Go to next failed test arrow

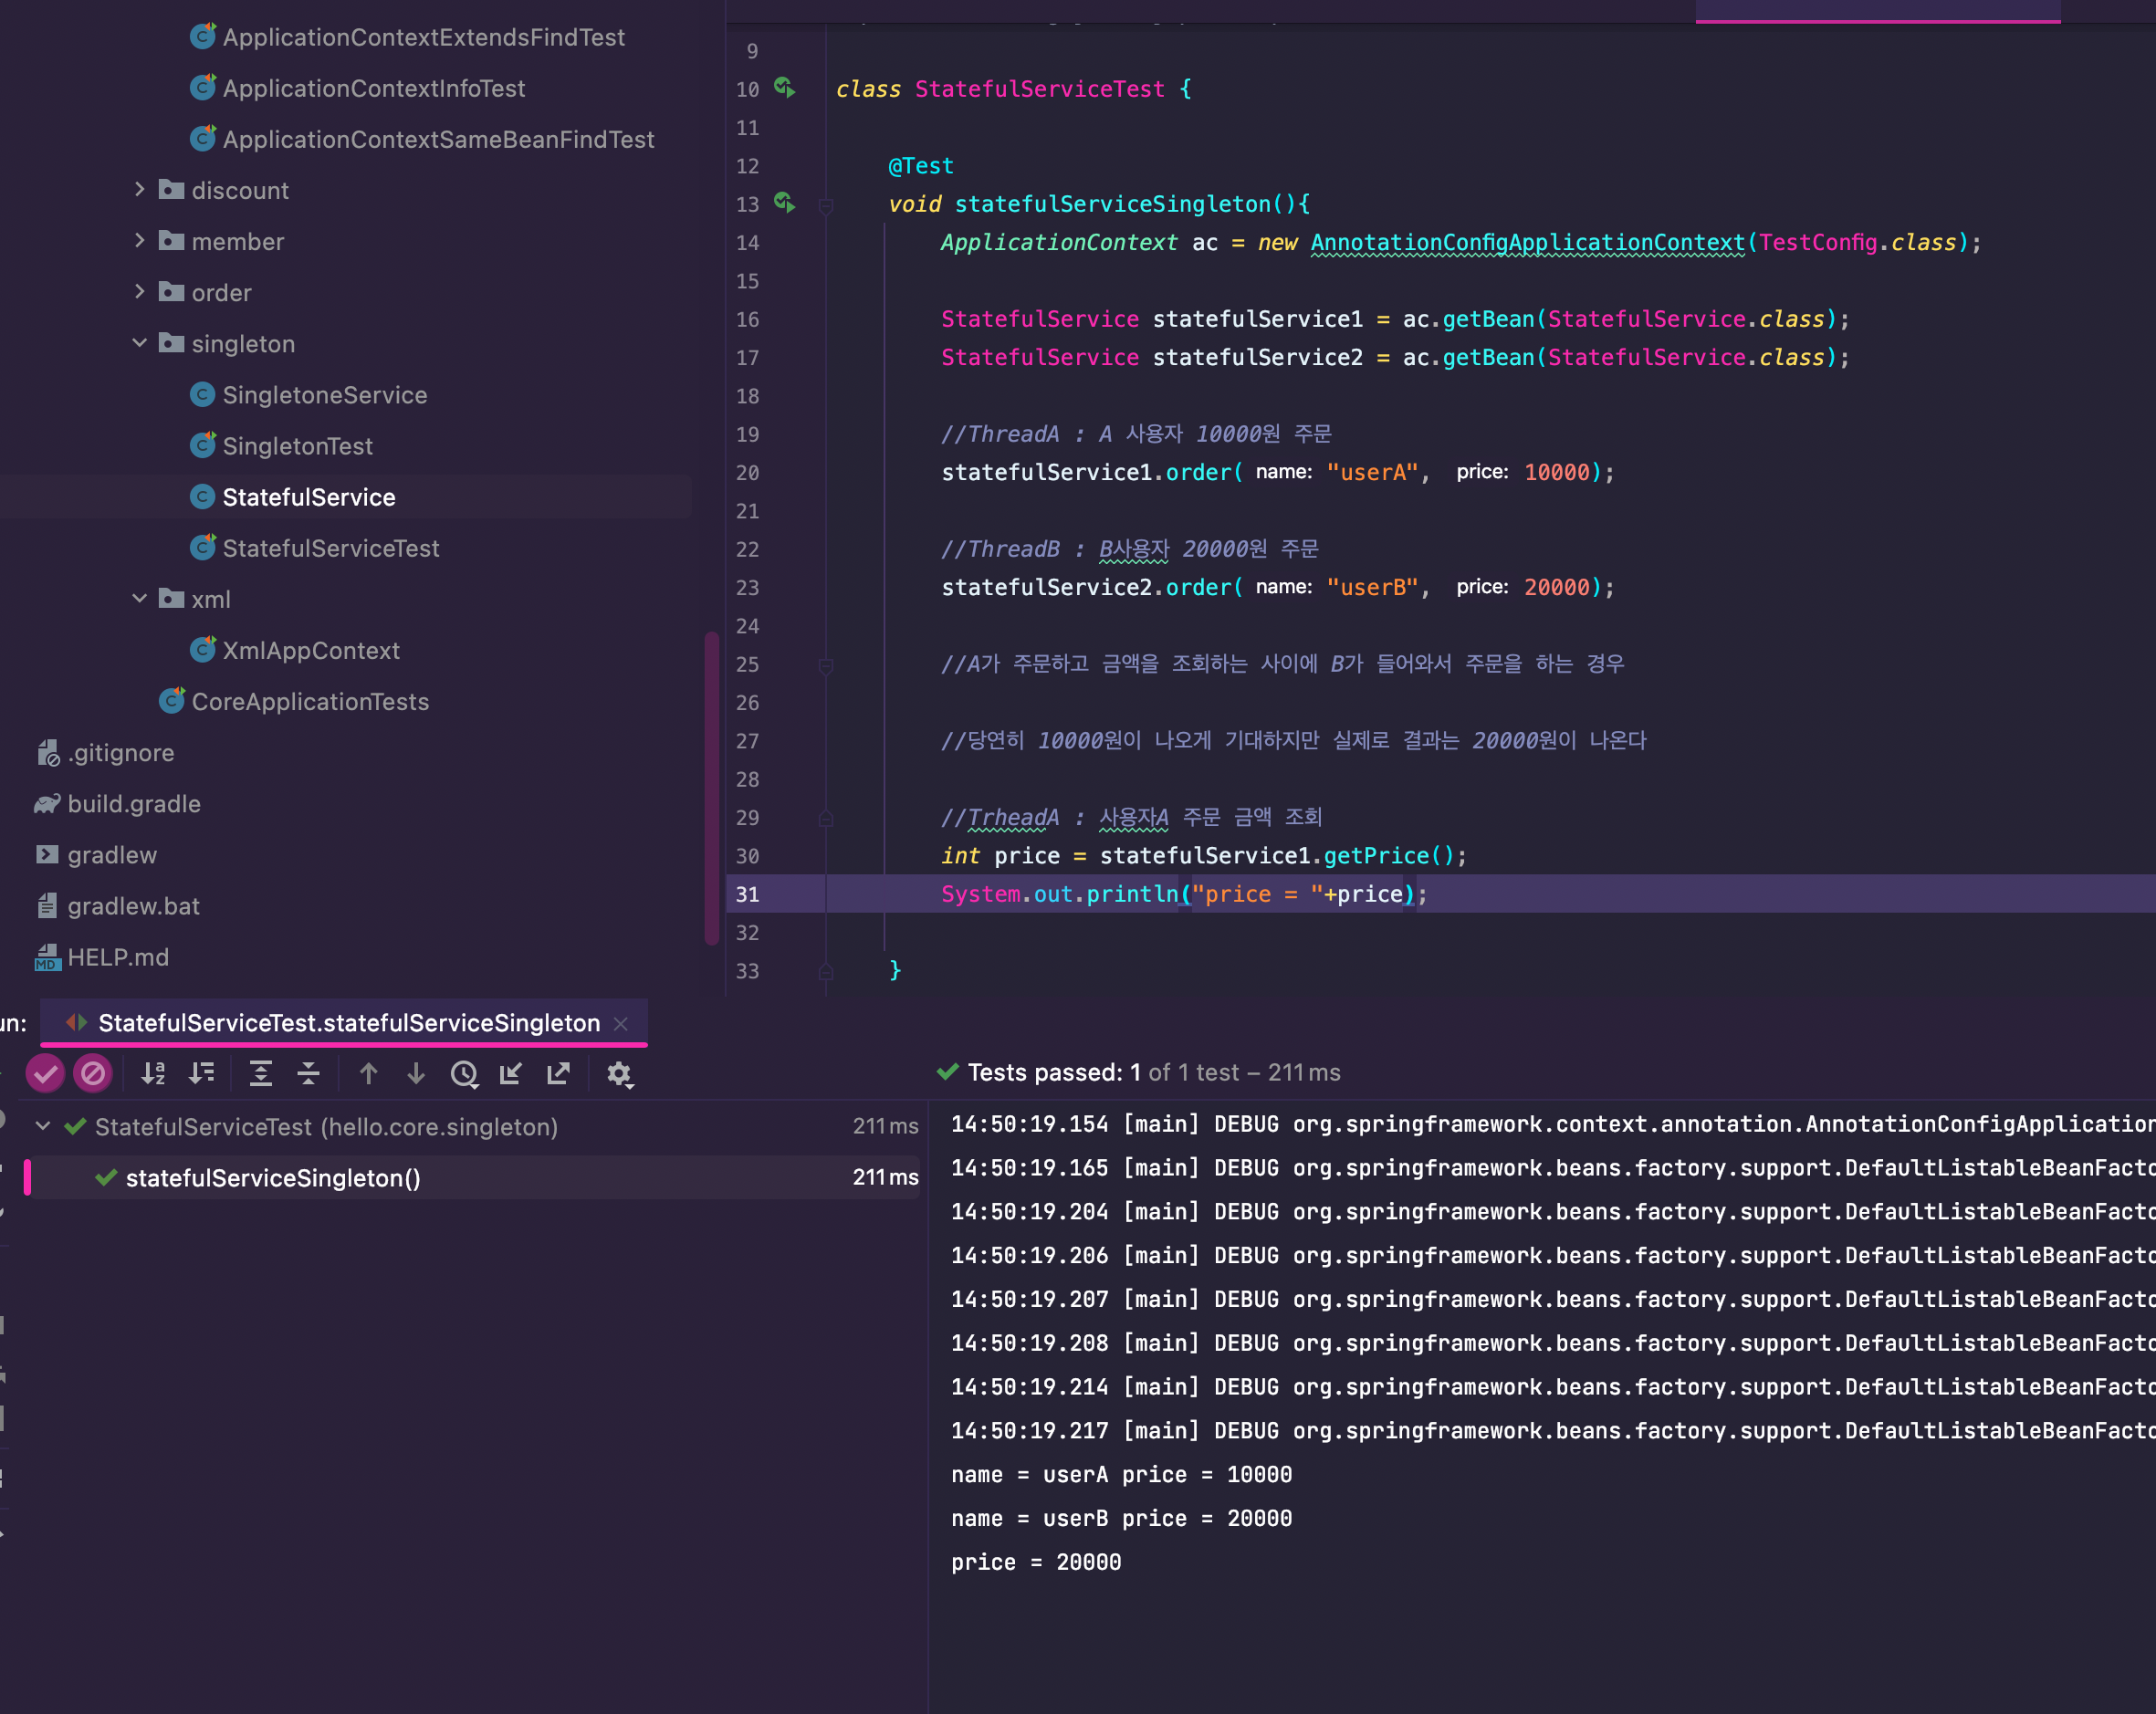416,1073
